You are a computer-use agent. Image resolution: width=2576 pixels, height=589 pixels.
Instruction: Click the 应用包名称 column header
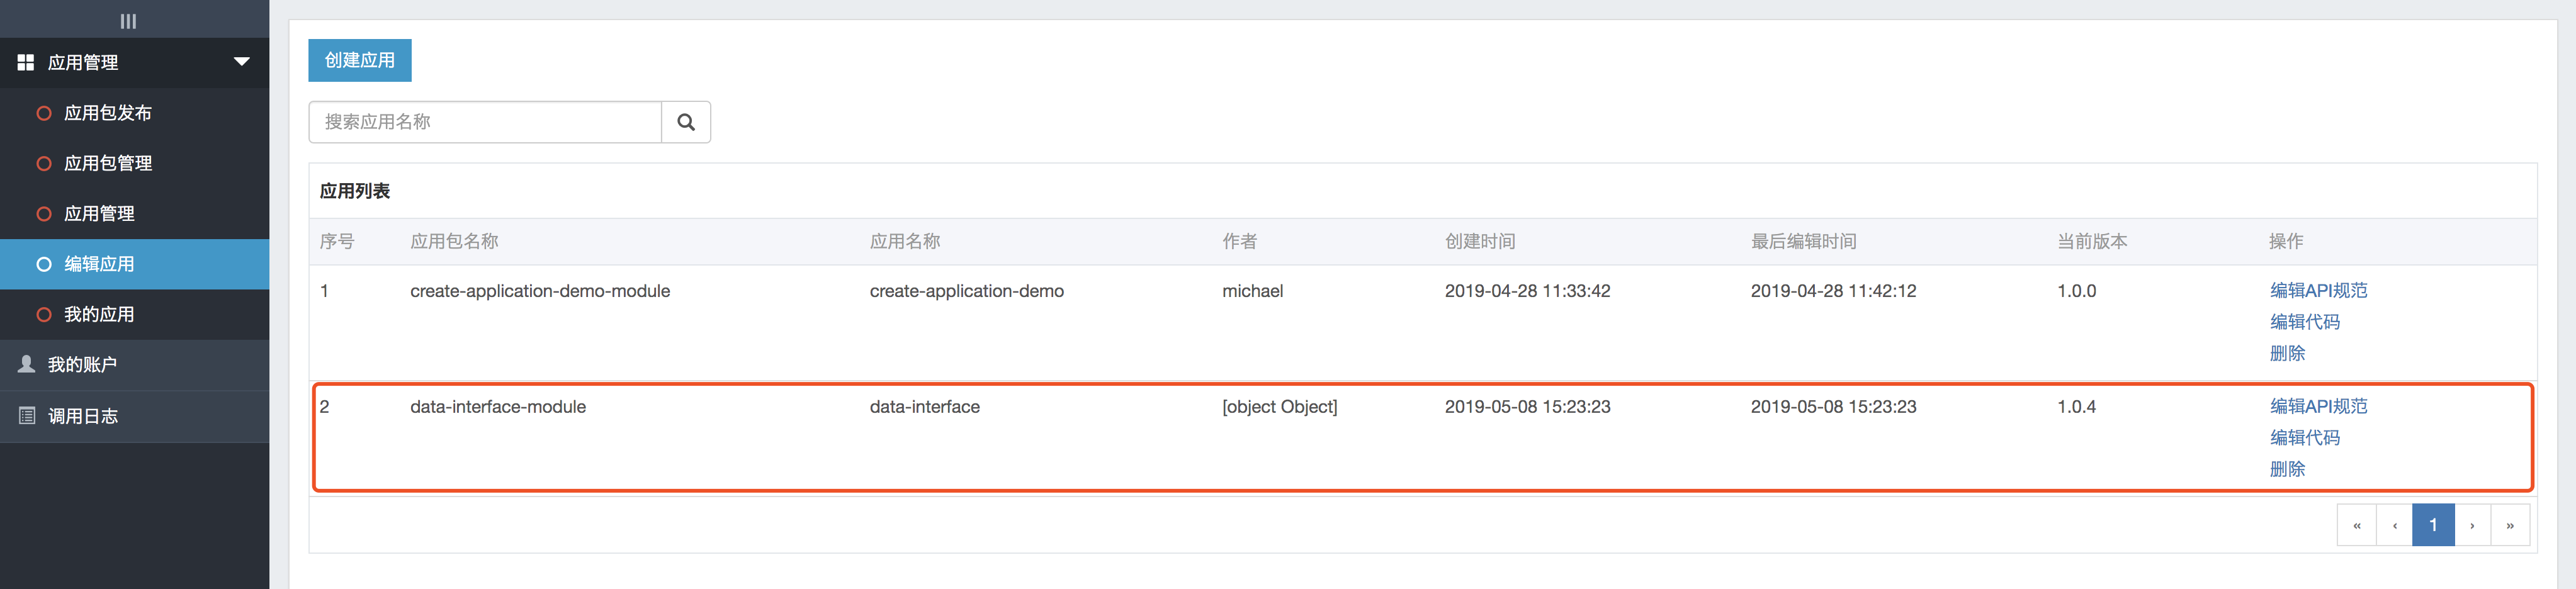click(454, 242)
